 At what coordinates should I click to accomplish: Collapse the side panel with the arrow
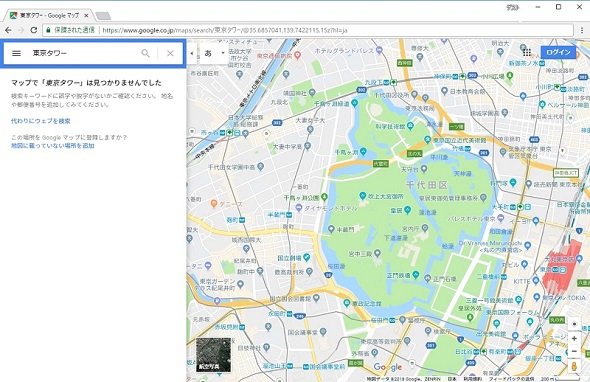click(x=192, y=53)
